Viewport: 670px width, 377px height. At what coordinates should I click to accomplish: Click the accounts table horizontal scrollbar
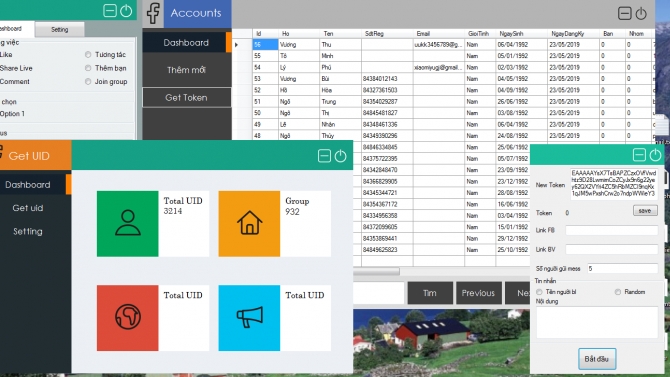click(376, 271)
